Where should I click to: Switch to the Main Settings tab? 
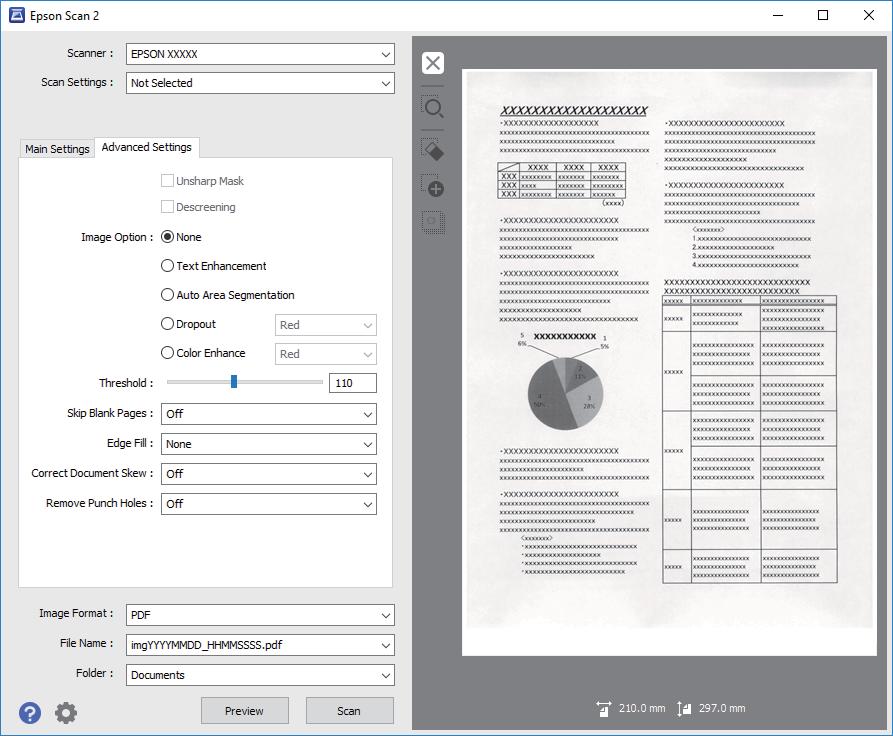[x=57, y=149]
